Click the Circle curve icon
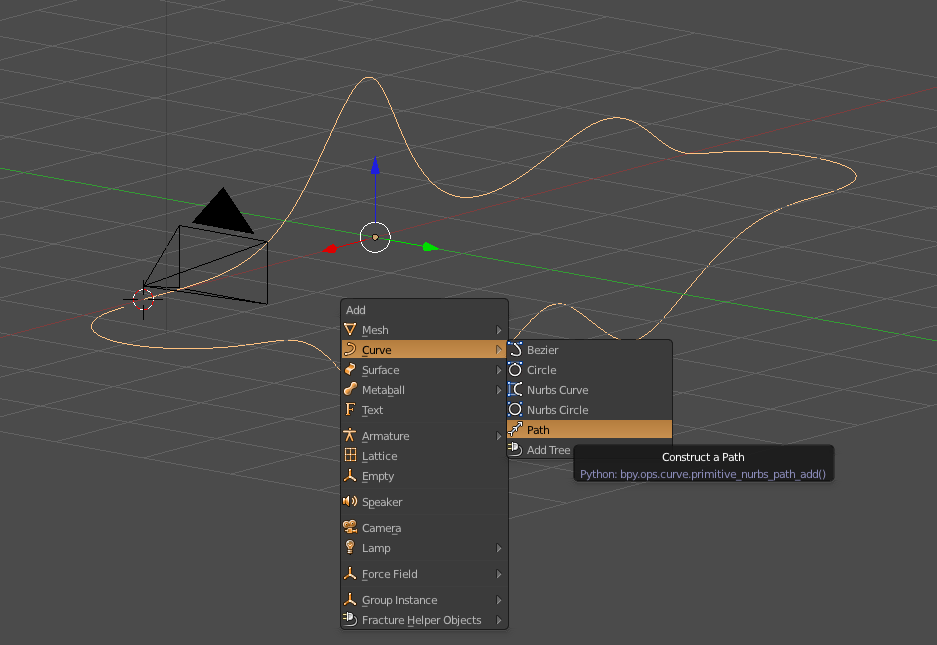 pyautogui.click(x=515, y=369)
